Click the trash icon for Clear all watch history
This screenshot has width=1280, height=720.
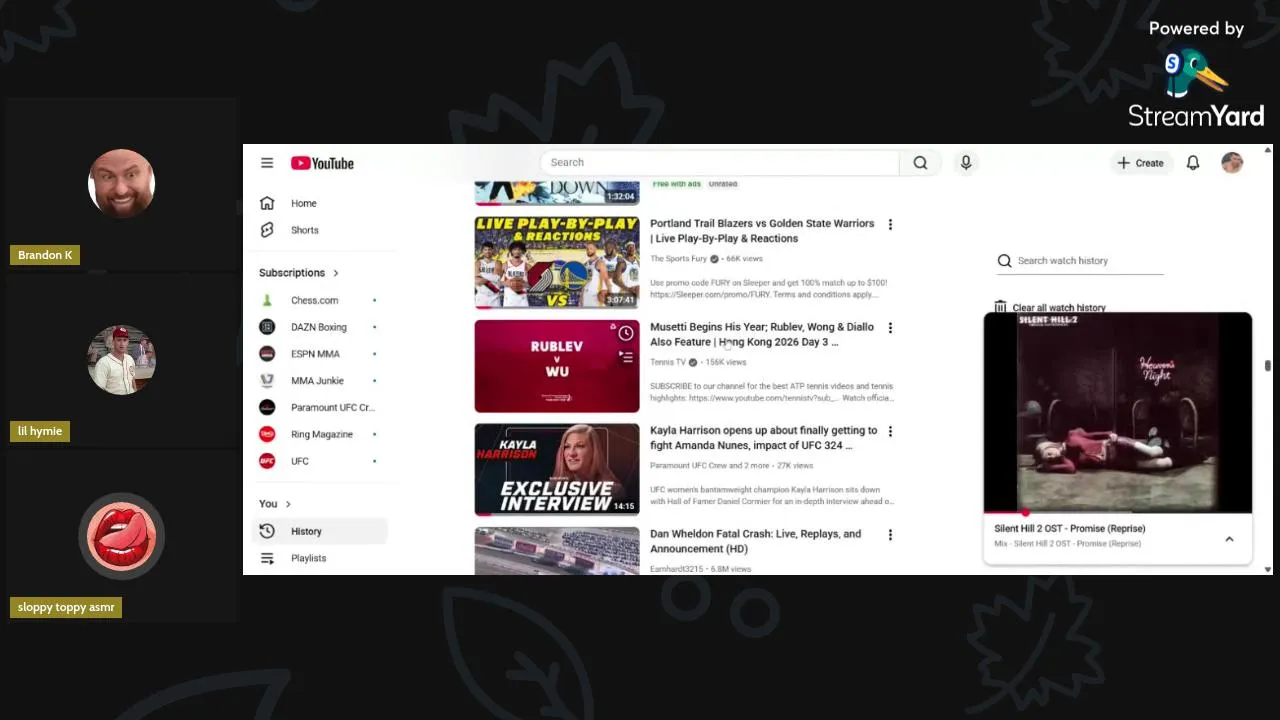(1001, 307)
